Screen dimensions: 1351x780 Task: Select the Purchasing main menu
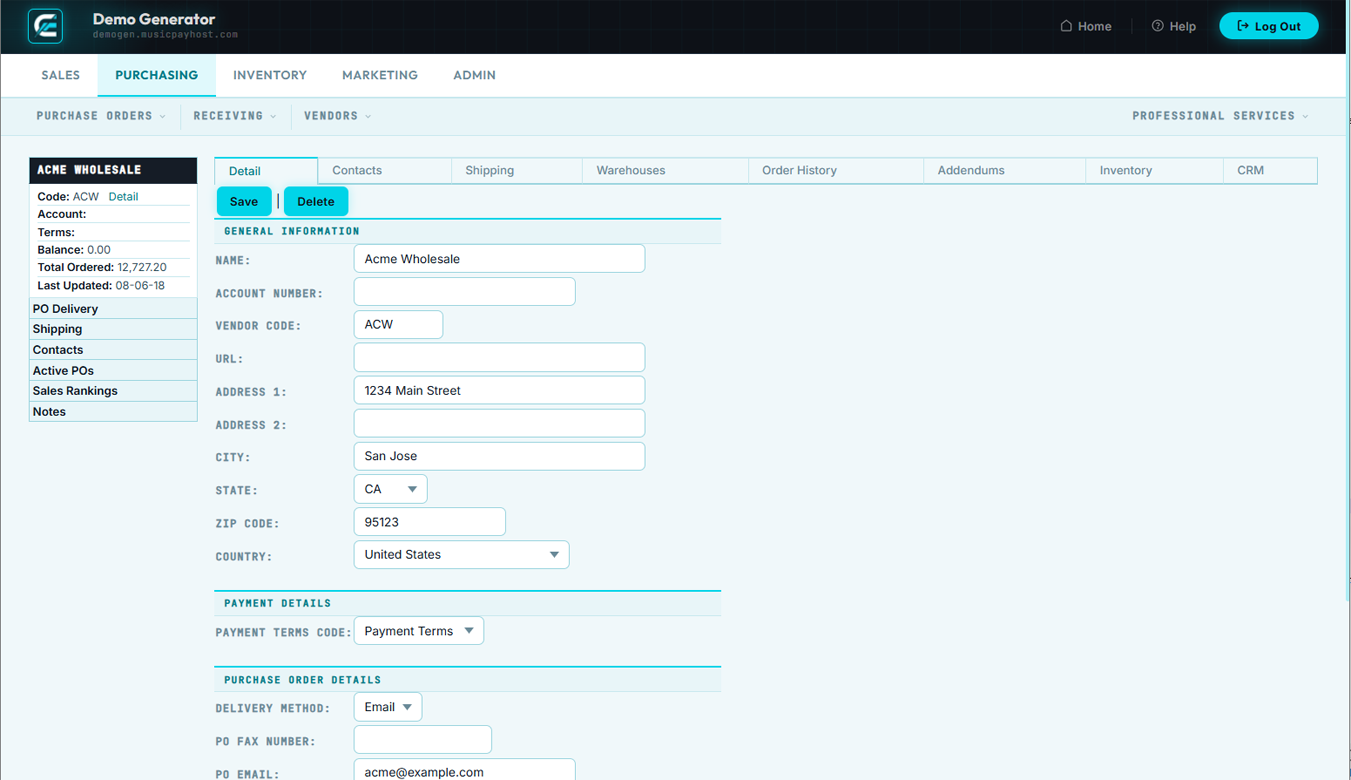click(x=156, y=75)
